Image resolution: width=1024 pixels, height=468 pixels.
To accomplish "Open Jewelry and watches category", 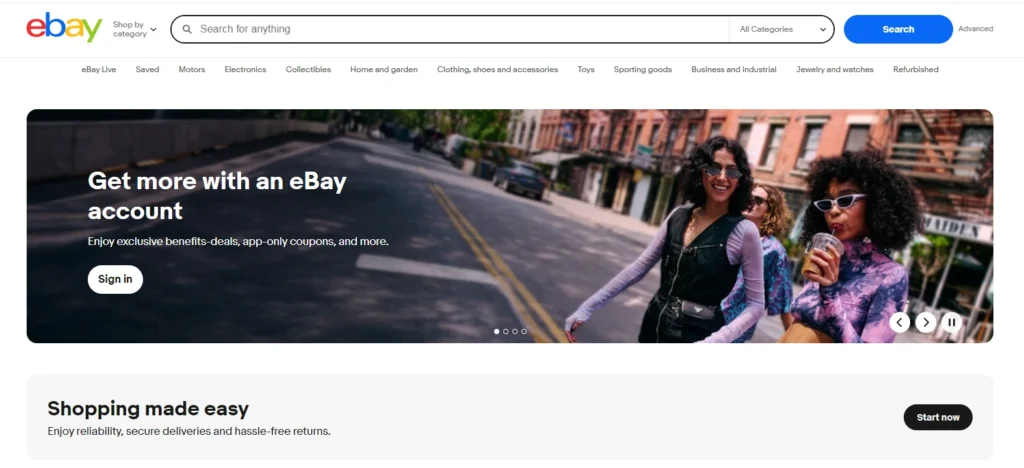I will [x=835, y=69].
